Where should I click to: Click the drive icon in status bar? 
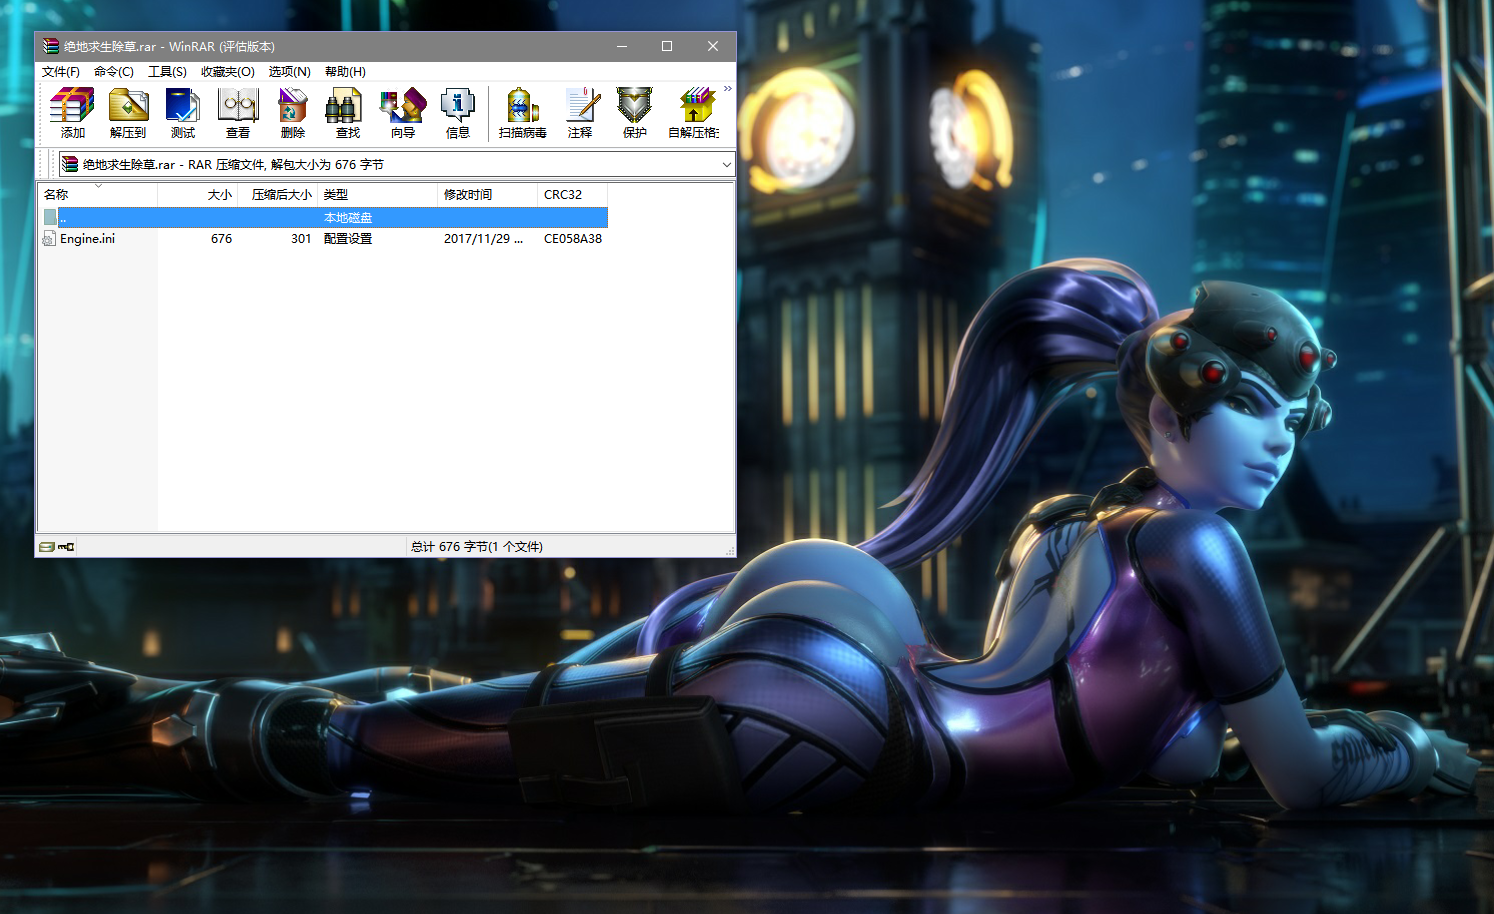(x=47, y=547)
